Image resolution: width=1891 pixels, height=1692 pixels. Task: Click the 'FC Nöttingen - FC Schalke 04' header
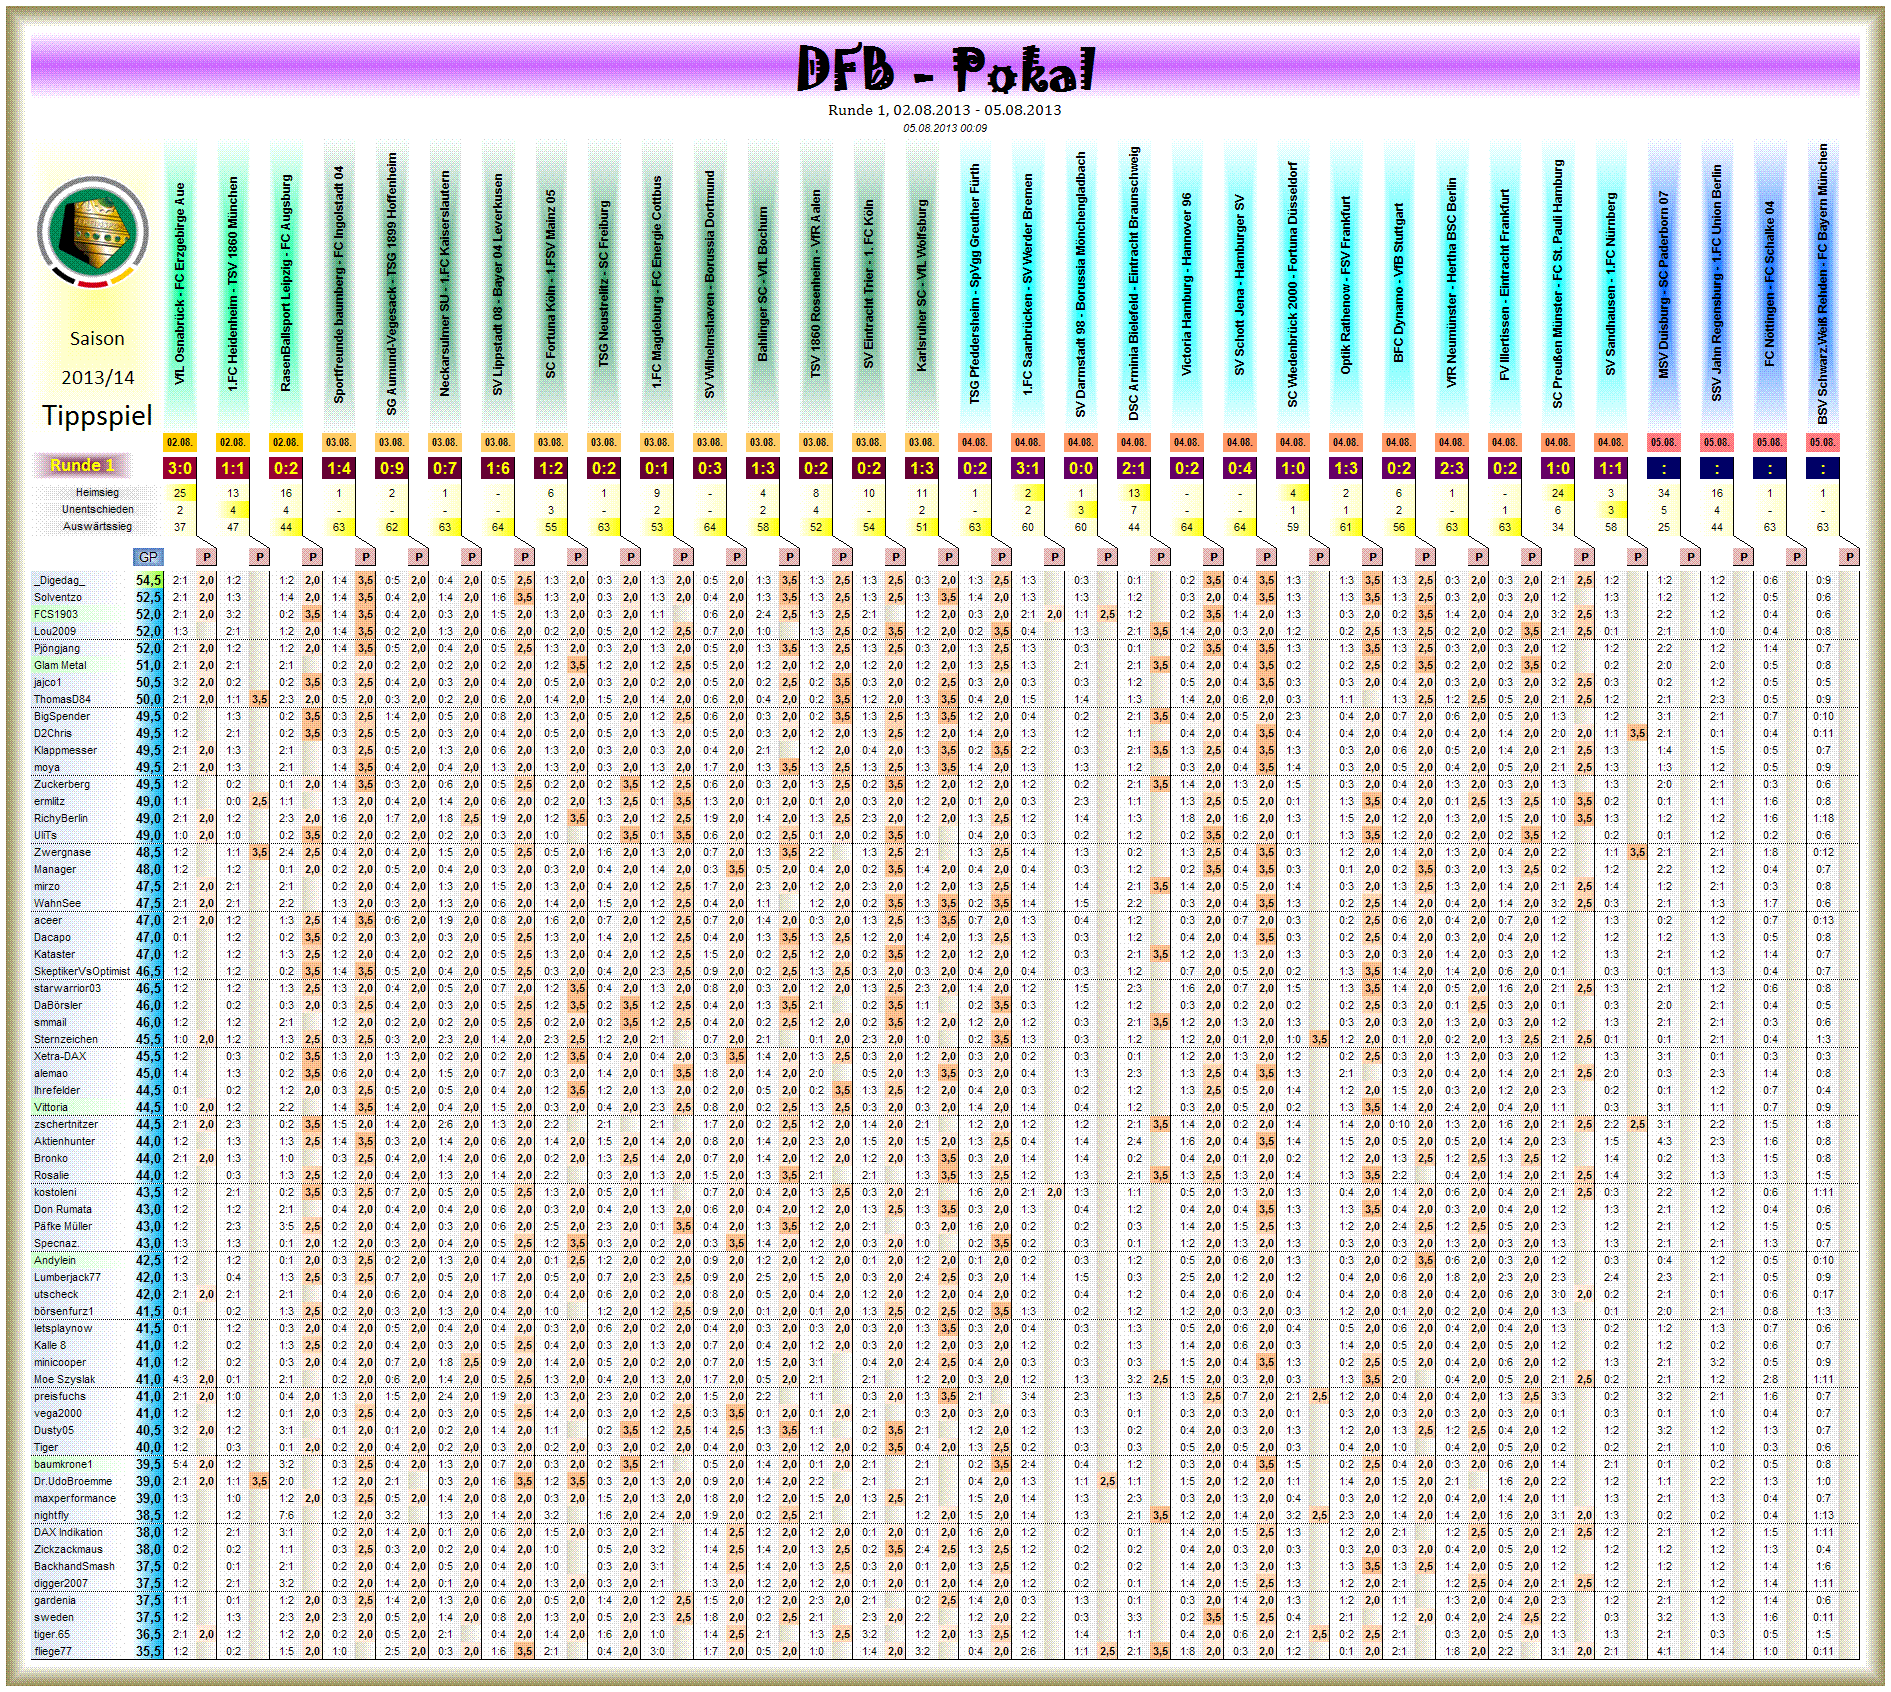pyautogui.click(x=1769, y=284)
